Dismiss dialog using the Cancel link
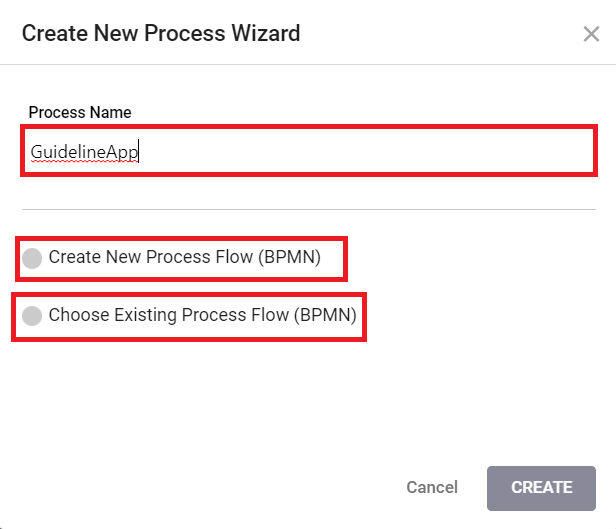Screen dimensions: 616x529 click(432, 487)
